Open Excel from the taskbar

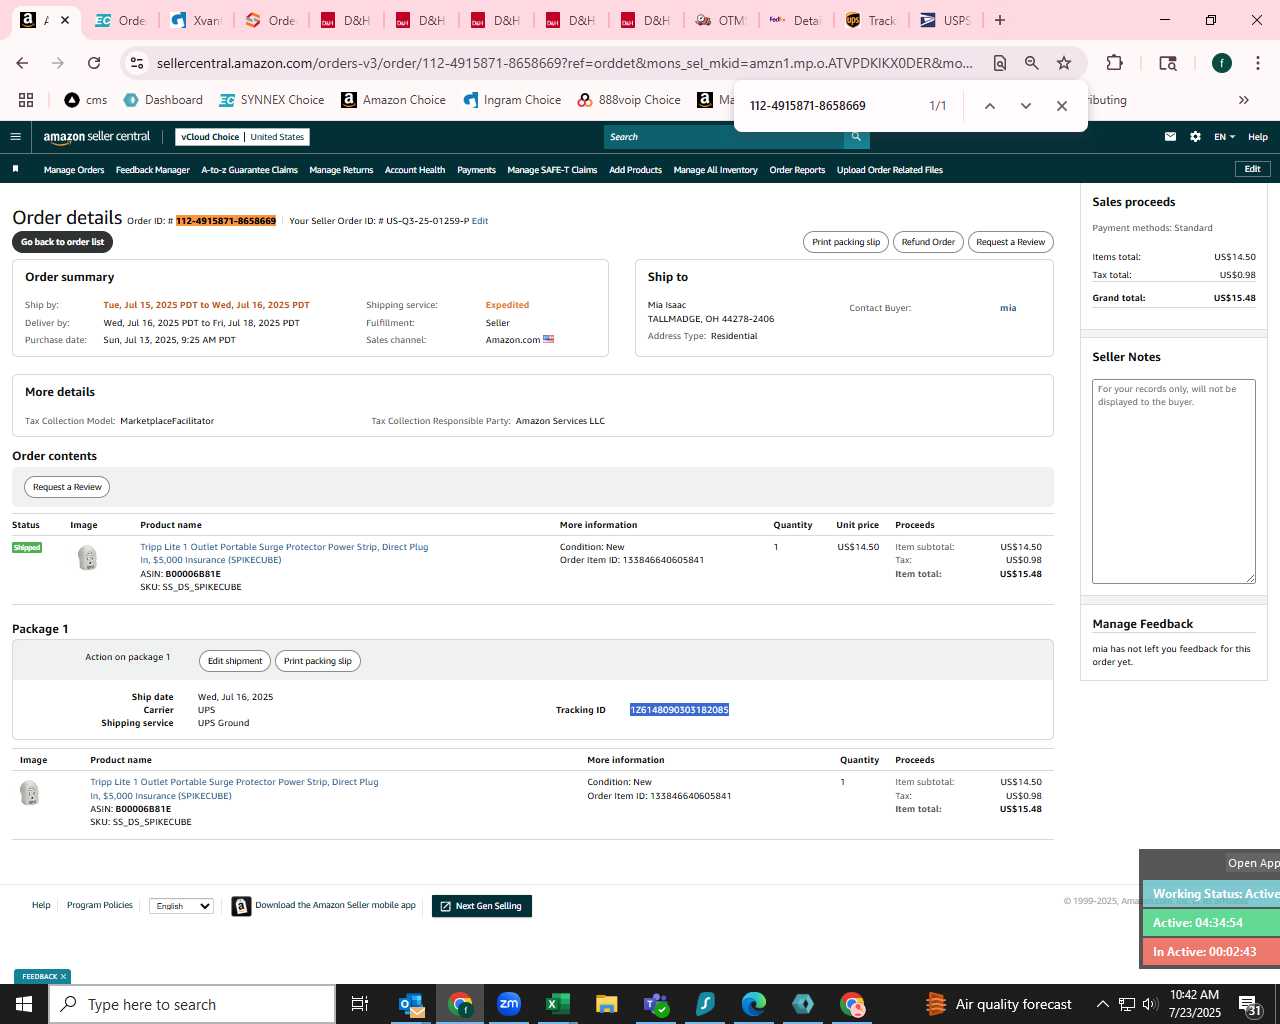(558, 1004)
